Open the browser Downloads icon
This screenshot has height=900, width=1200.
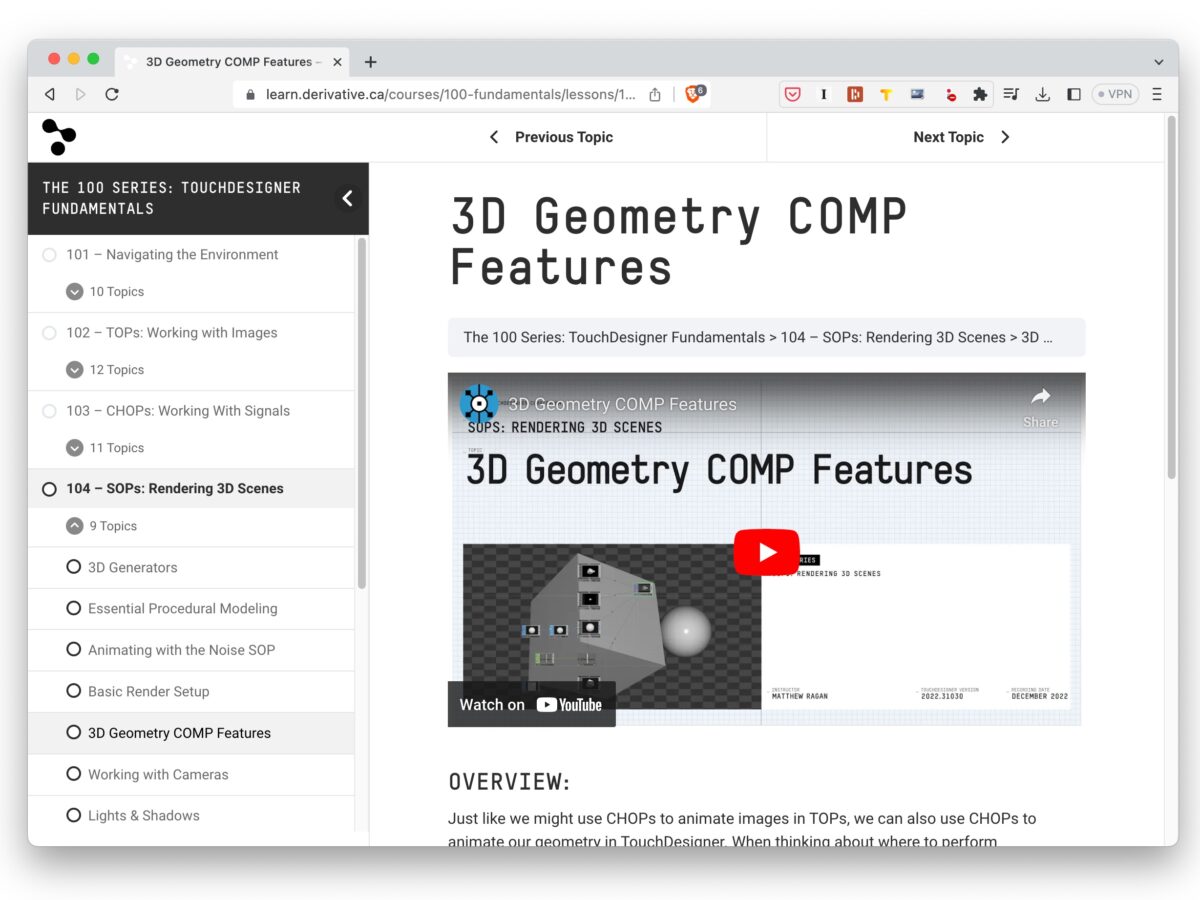1042,94
